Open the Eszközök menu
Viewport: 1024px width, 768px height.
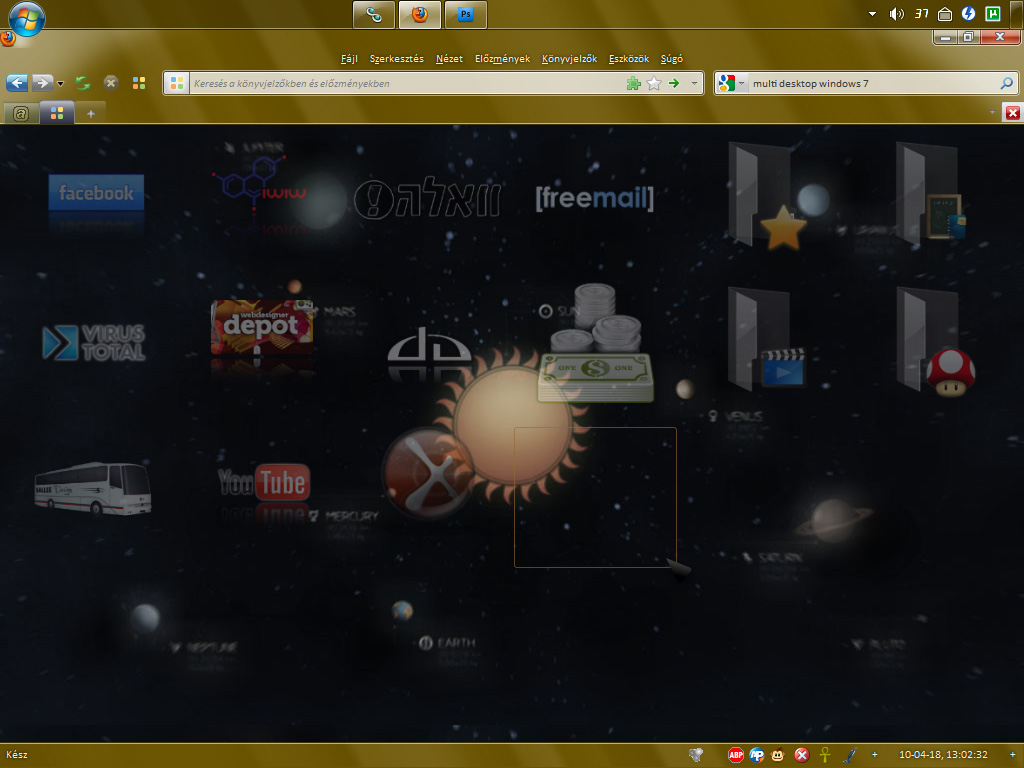coord(629,59)
